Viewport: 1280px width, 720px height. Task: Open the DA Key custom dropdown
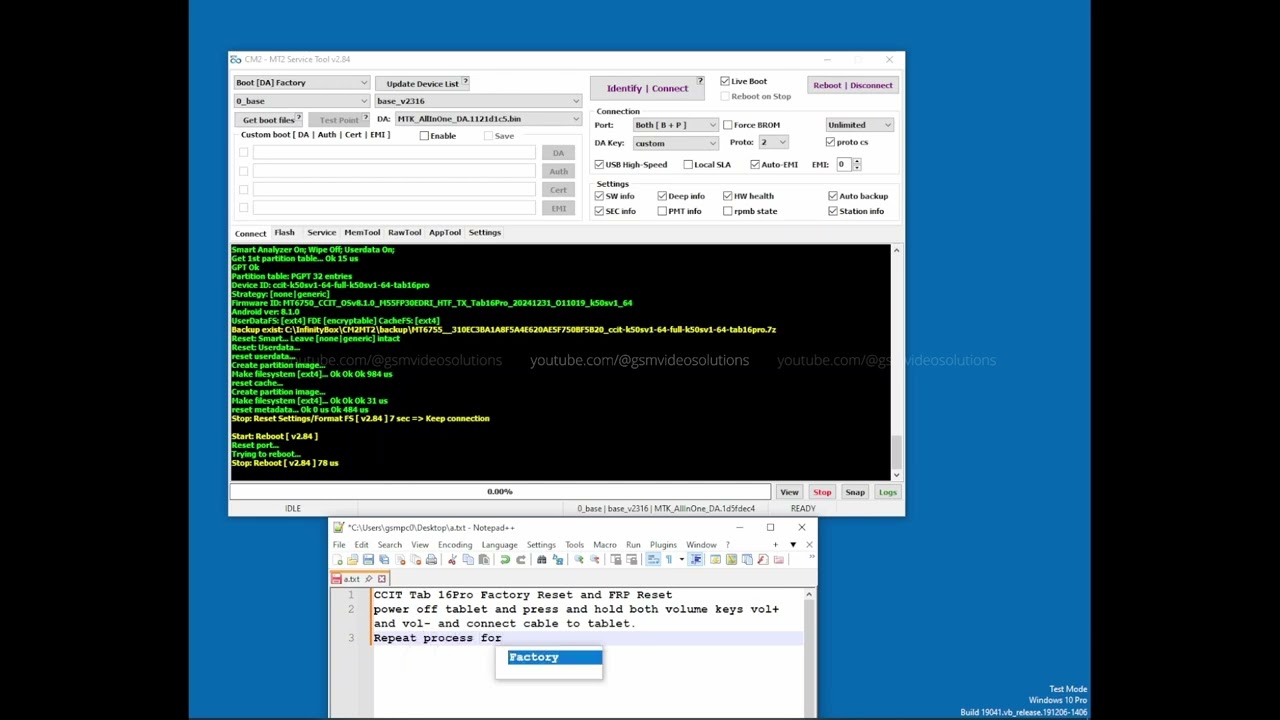pos(675,143)
